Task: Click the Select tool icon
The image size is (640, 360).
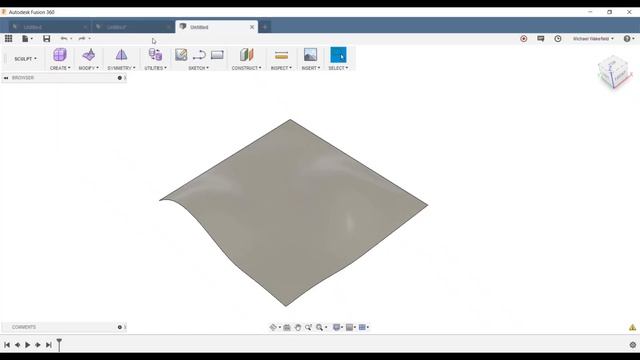Action: 338,55
